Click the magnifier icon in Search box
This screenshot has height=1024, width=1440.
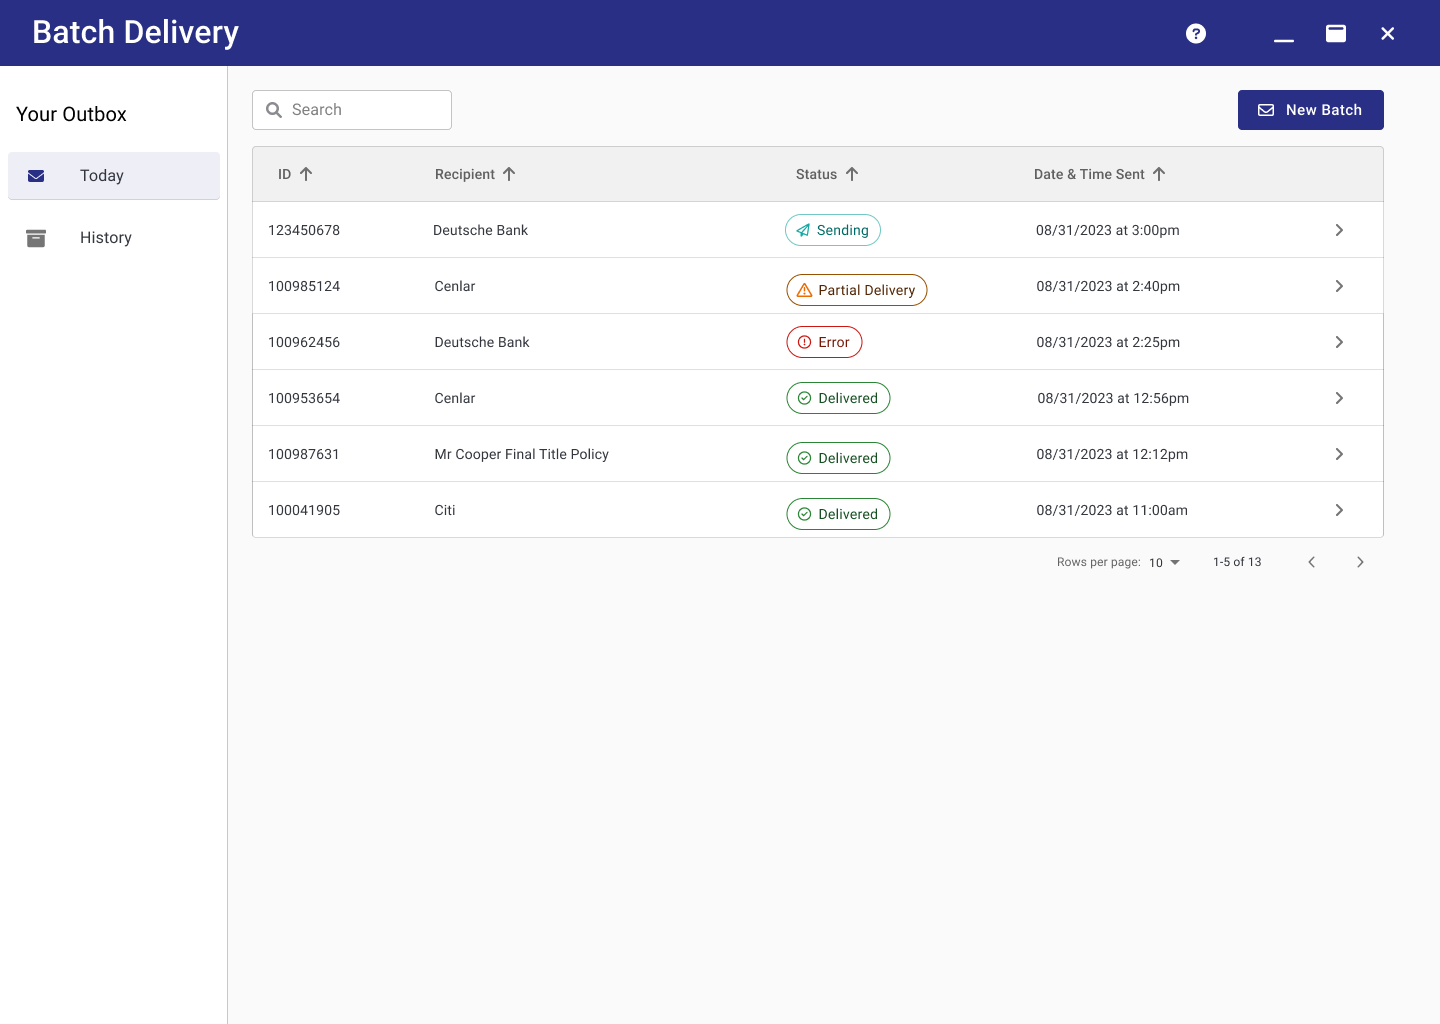274,110
